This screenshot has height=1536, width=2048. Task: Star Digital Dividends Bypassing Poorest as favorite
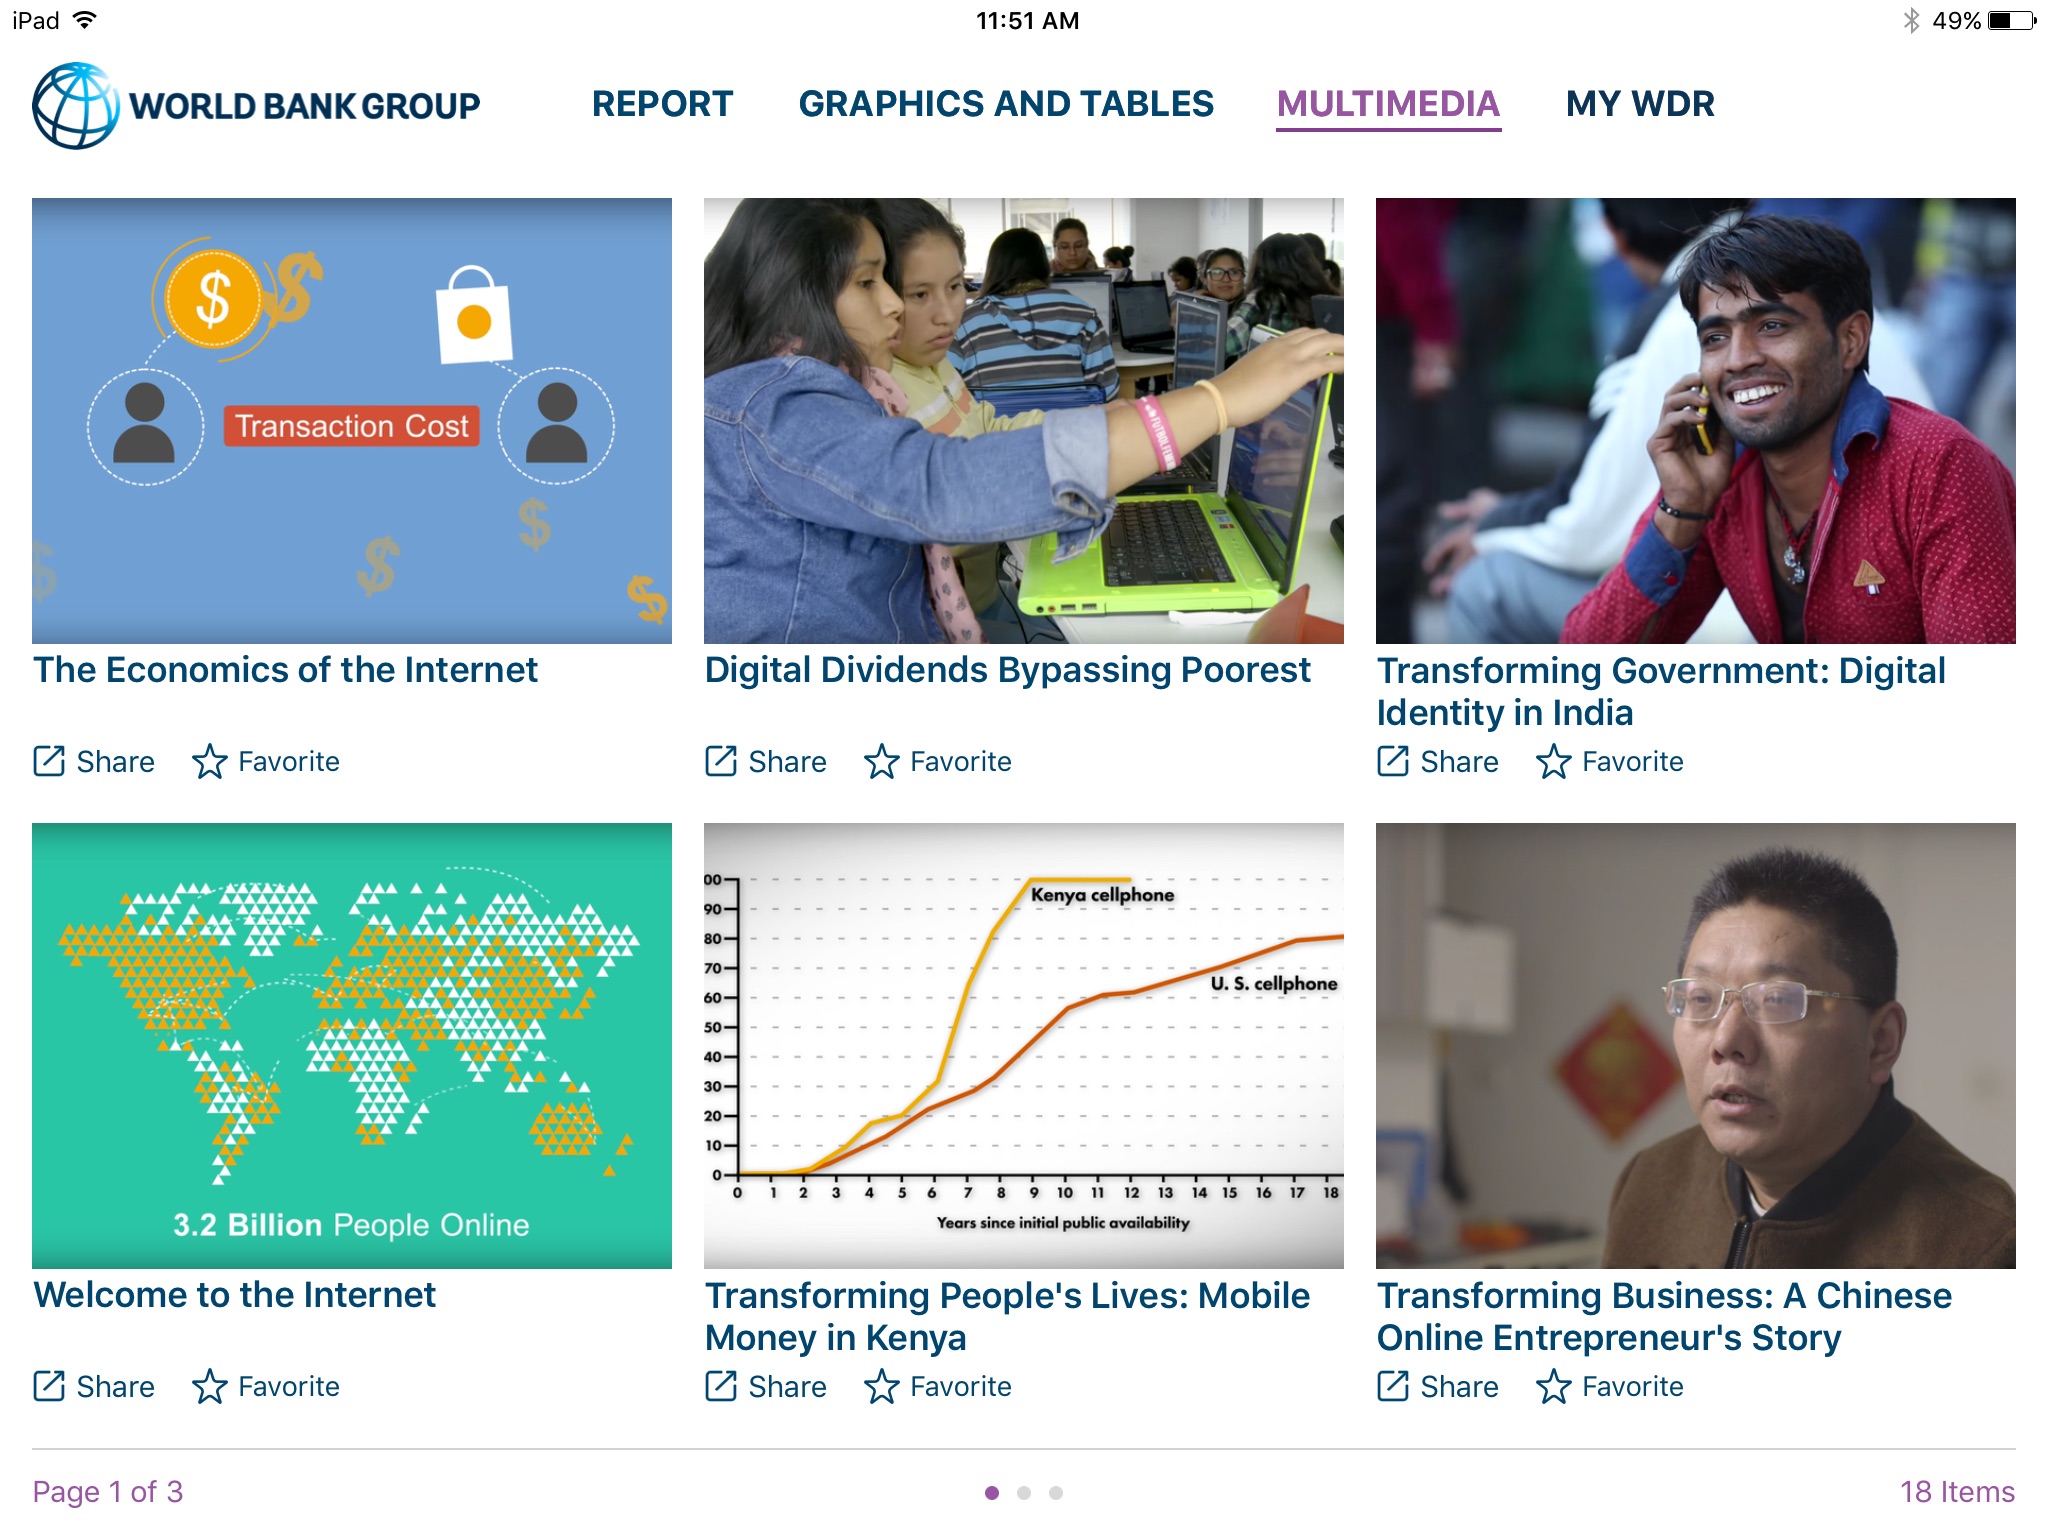(x=882, y=761)
